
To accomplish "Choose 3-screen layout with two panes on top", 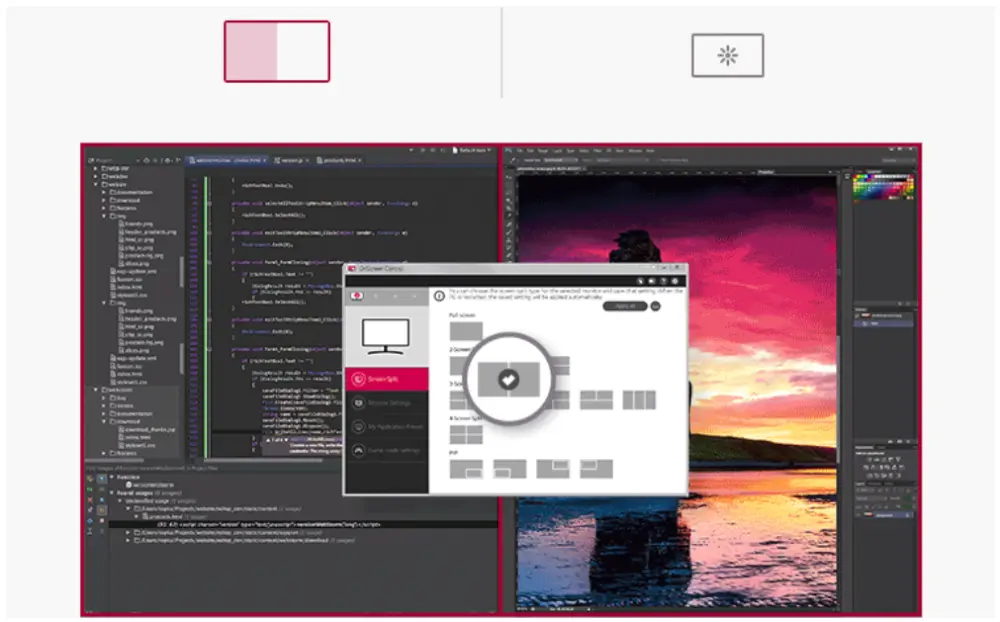I will [x=596, y=400].
